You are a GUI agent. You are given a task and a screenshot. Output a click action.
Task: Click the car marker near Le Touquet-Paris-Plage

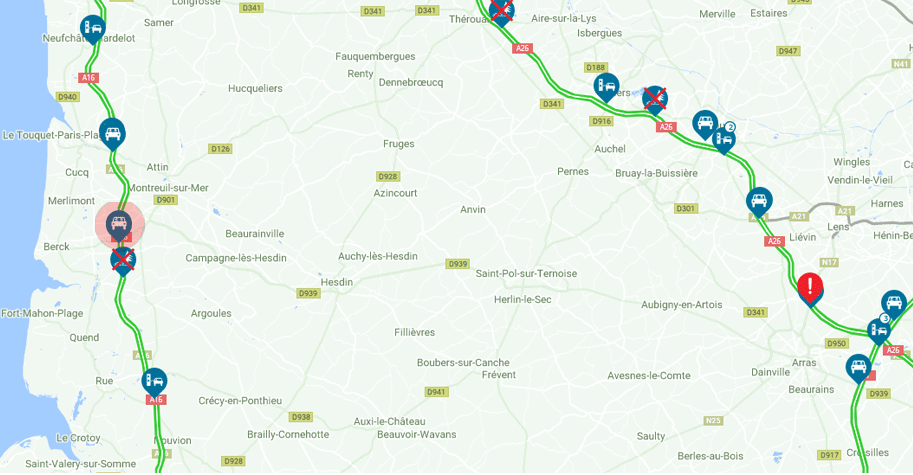tap(112, 133)
